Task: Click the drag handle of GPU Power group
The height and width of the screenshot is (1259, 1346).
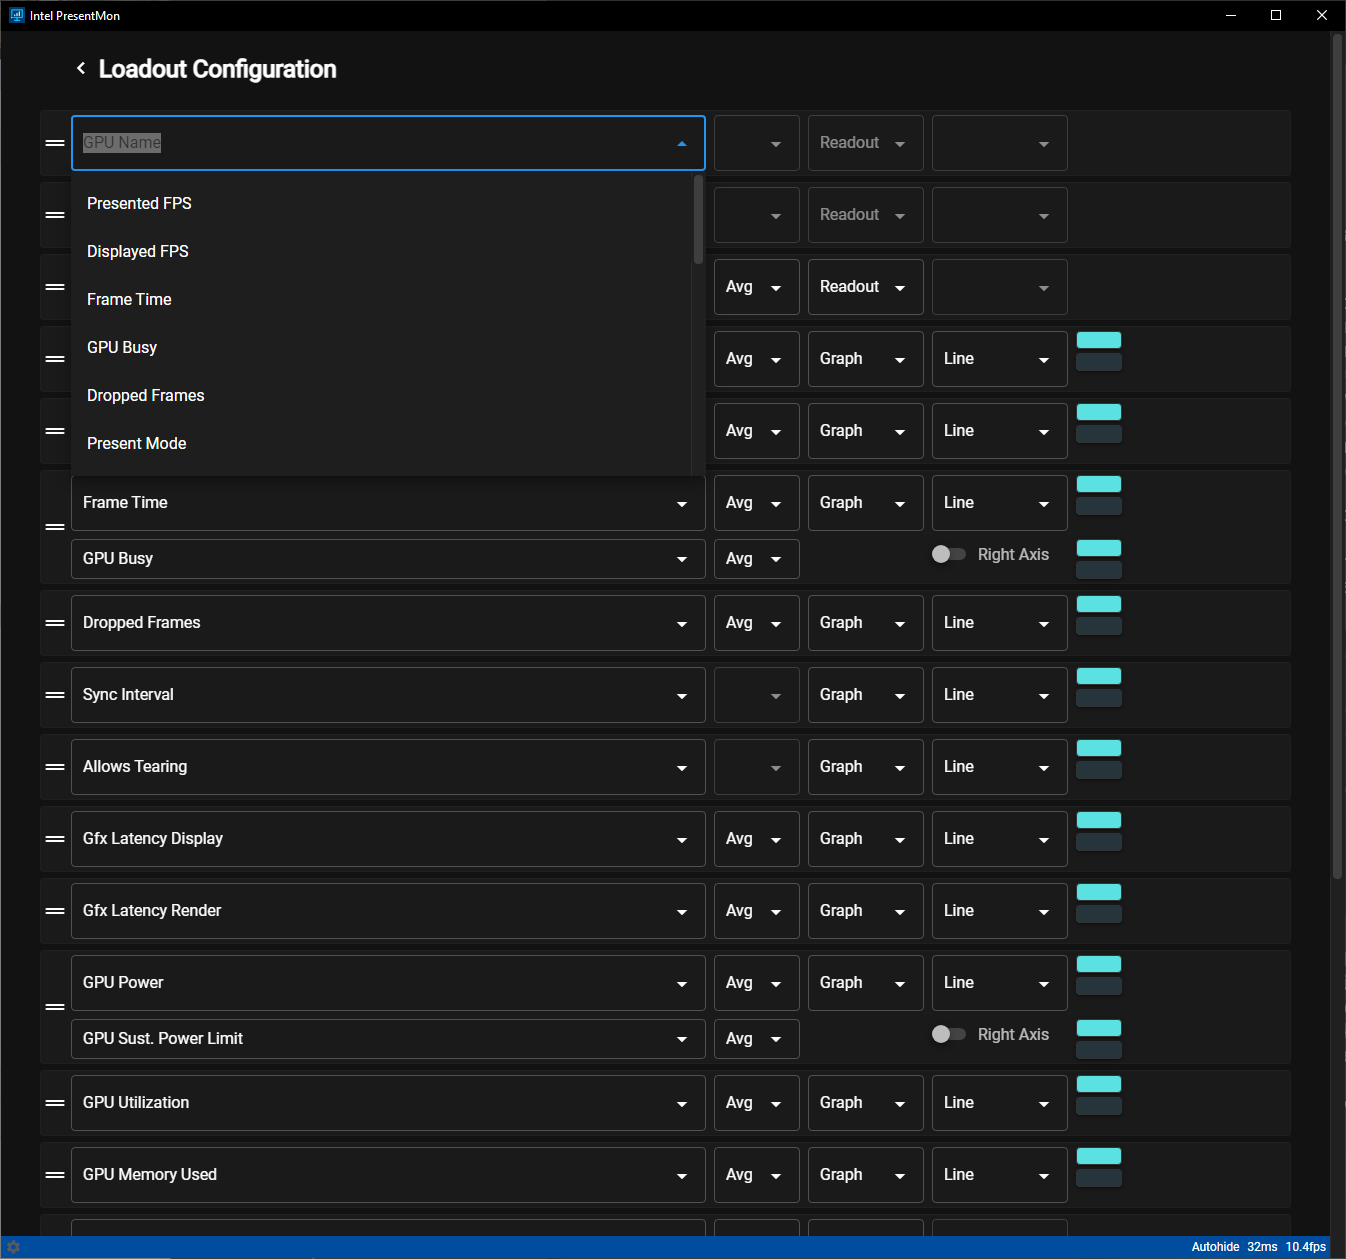Action: (55, 1007)
